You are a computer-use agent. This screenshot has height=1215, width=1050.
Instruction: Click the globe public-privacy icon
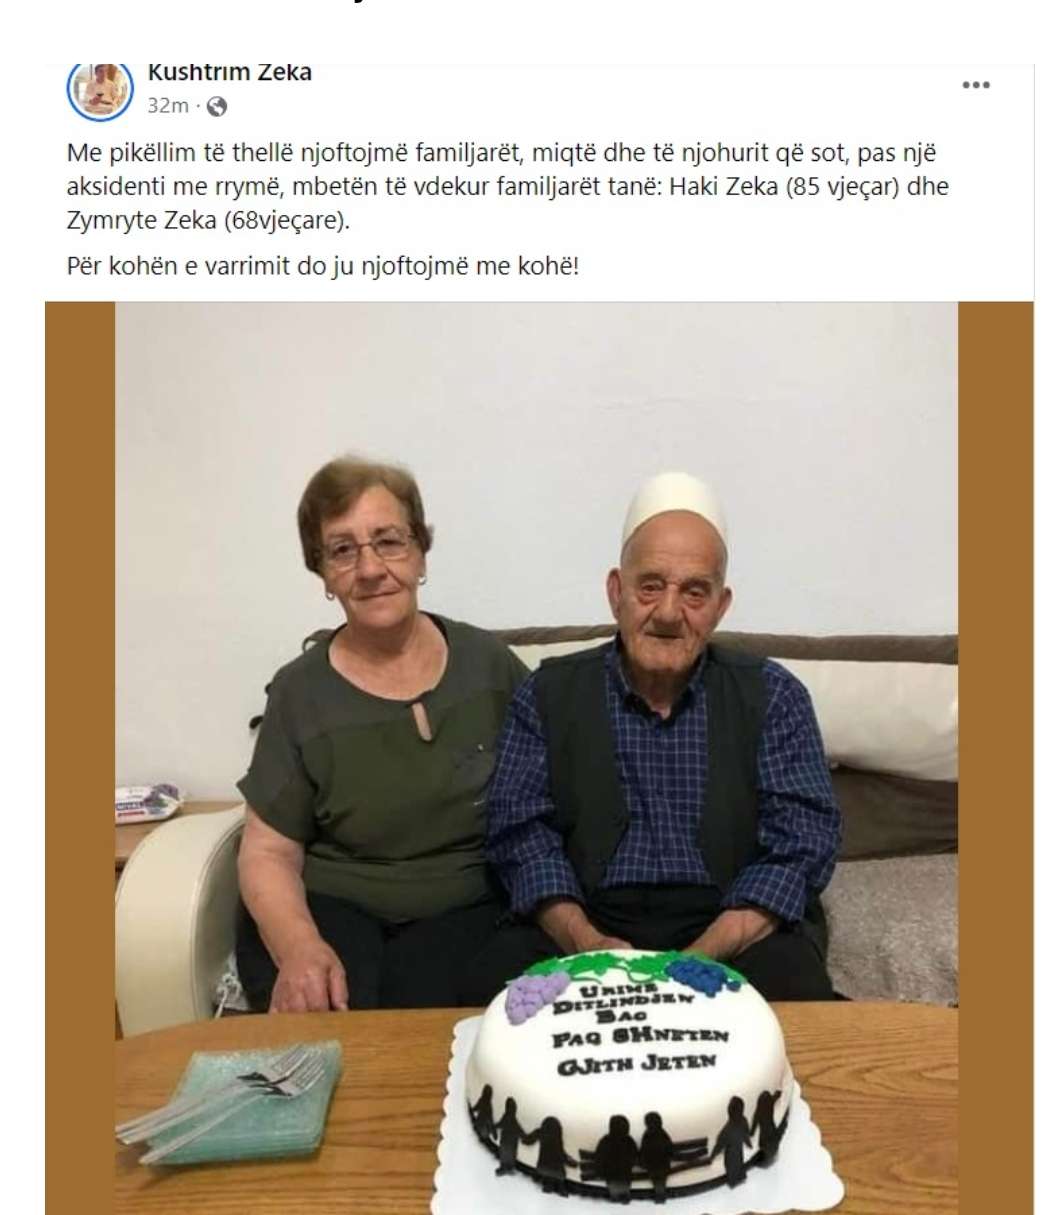coord(216,106)
